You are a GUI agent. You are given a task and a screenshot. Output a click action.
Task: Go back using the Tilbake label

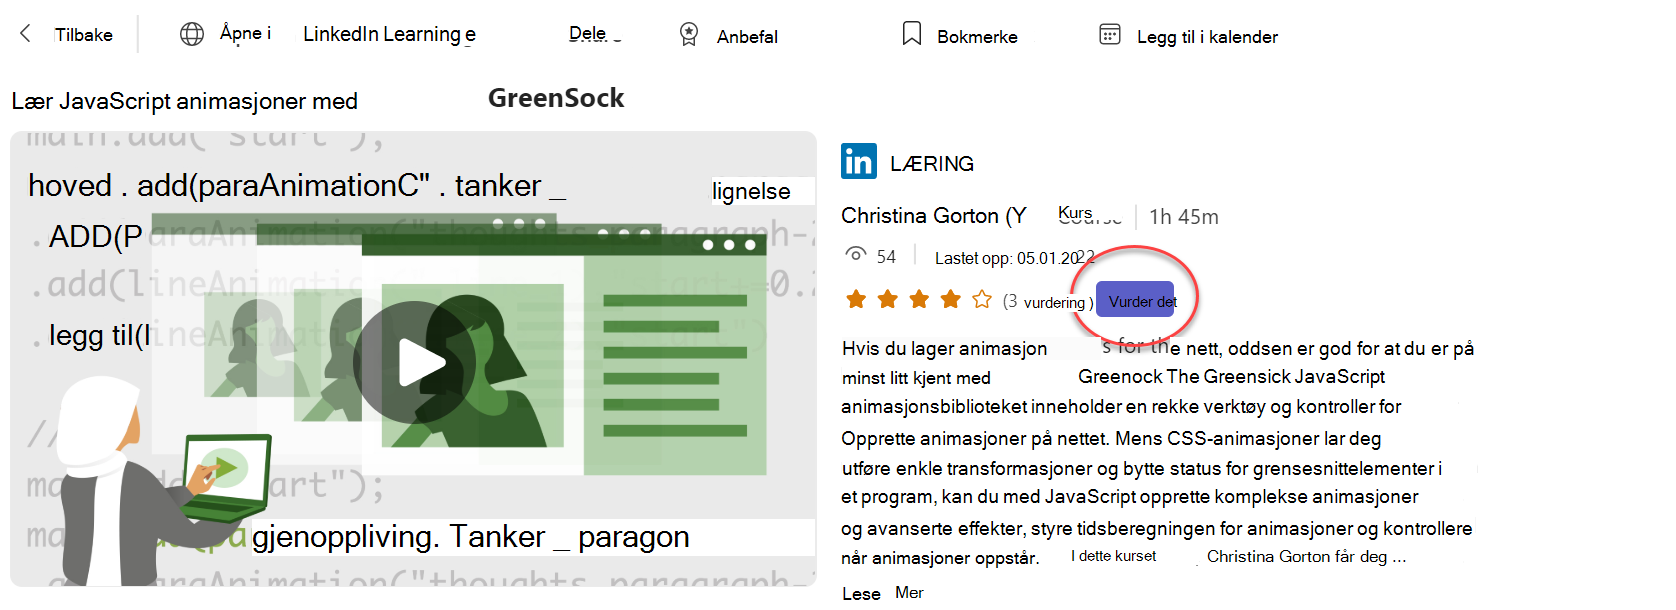coord(83,35)
